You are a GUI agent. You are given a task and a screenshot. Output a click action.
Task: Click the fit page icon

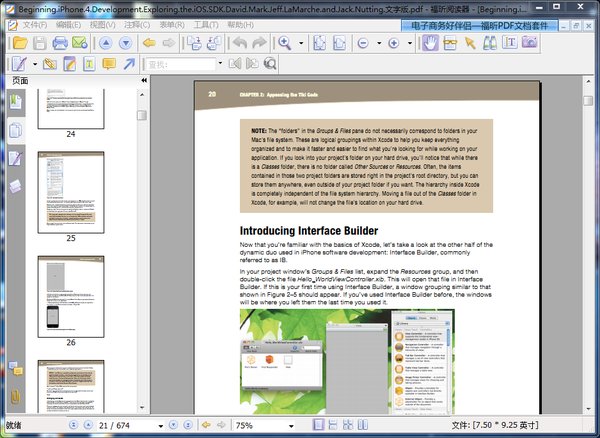320,43
